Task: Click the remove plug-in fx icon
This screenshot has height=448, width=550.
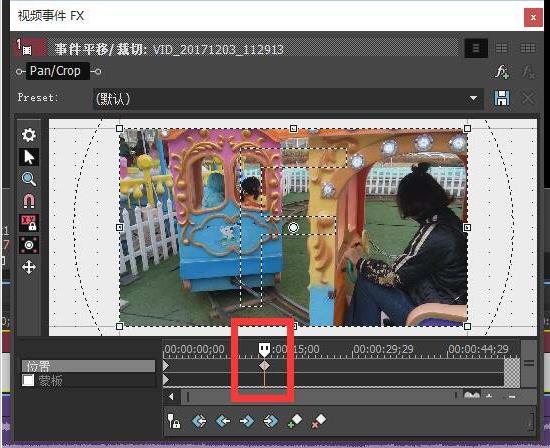Action: pos(528,72)
